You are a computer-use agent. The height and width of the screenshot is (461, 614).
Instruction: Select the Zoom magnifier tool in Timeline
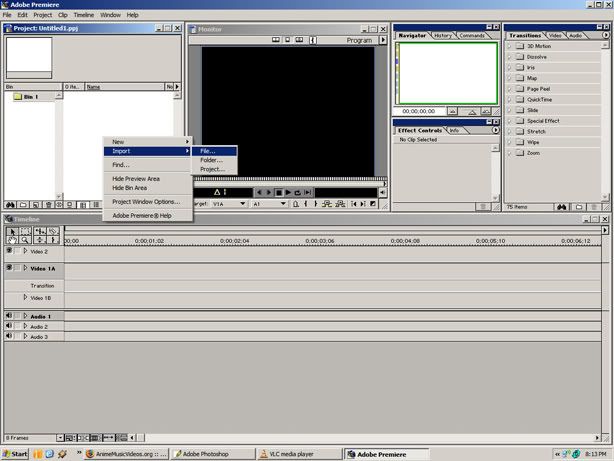tap(25, 240)
